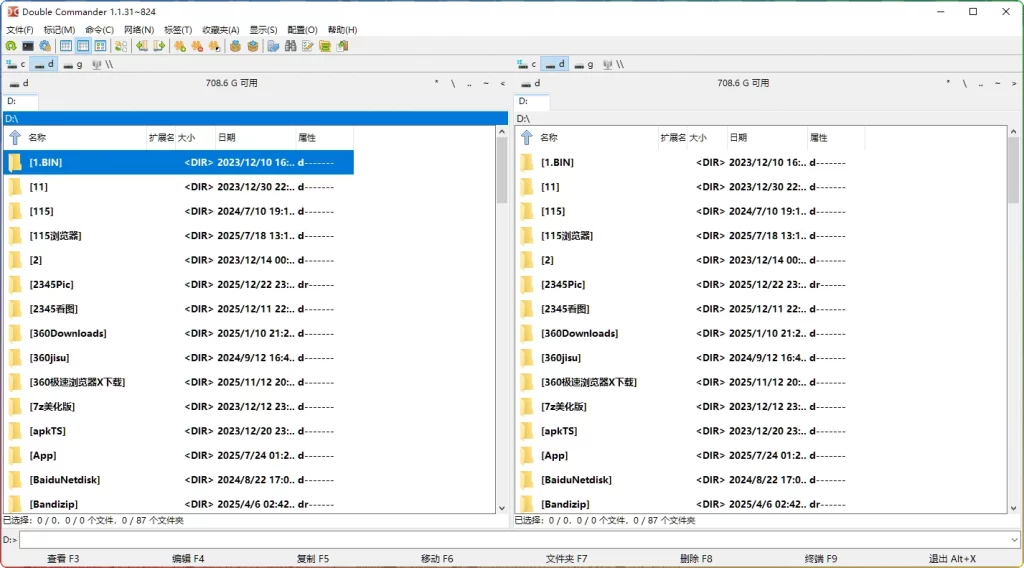Open network \\ button in left panel
Viewport: 1024px width, 568px height.
103,64
